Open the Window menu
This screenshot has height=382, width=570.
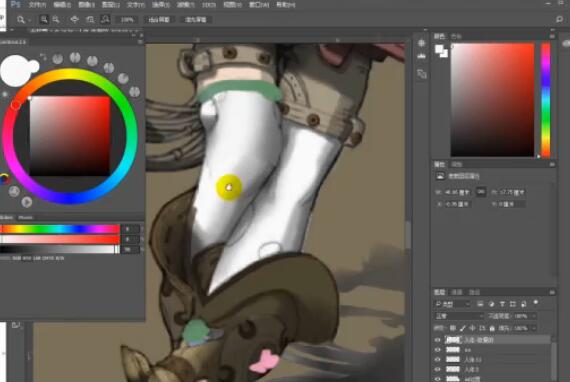pos(258,5)
